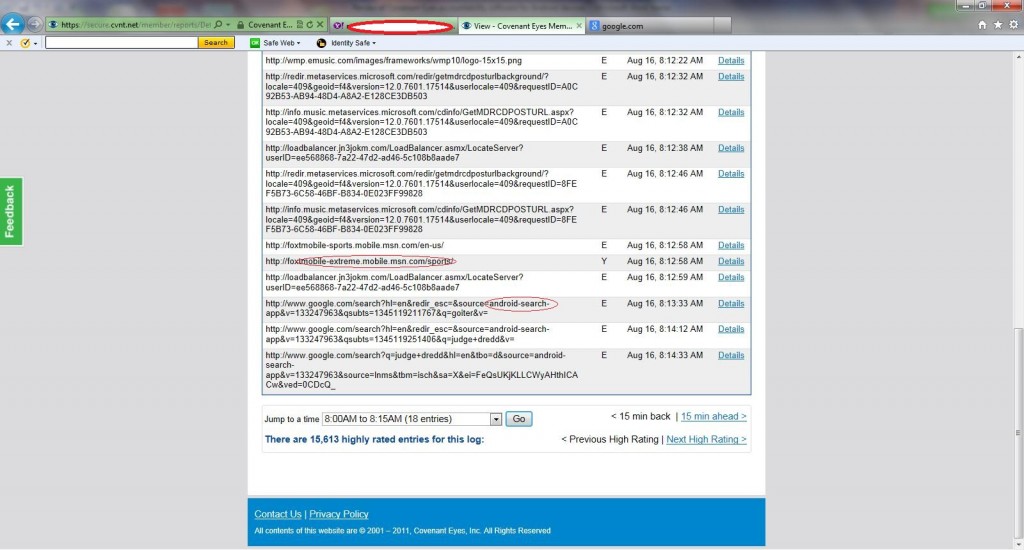
Task: Click the Norton toolbar search field
Action: click(x=121, y=42)
